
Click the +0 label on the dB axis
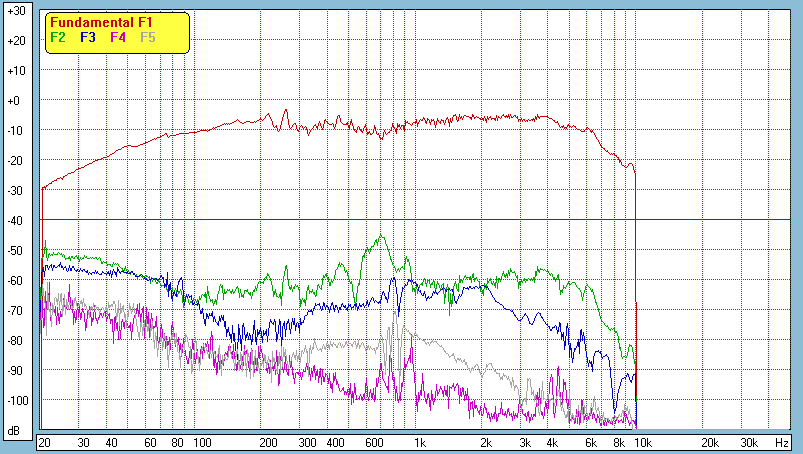pos(15,101)
